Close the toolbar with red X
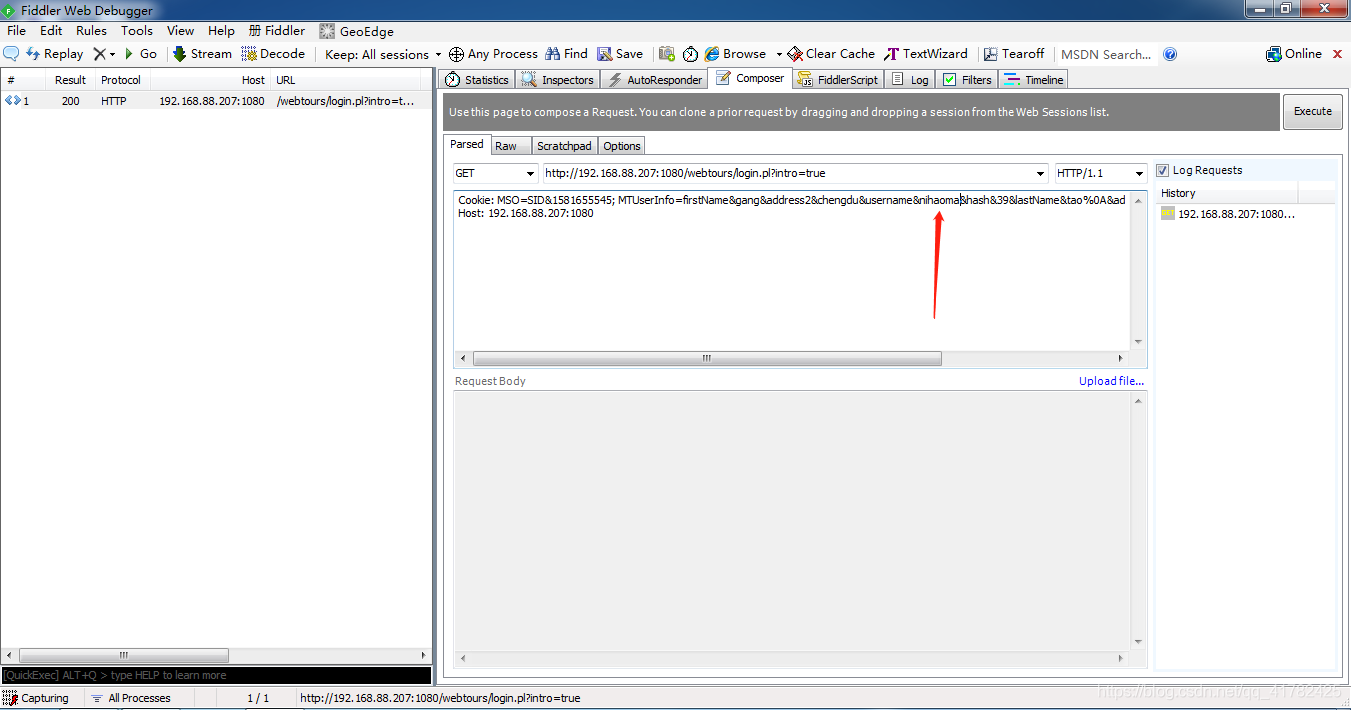Screen dimensions: 1351x710 [1338, 53]
